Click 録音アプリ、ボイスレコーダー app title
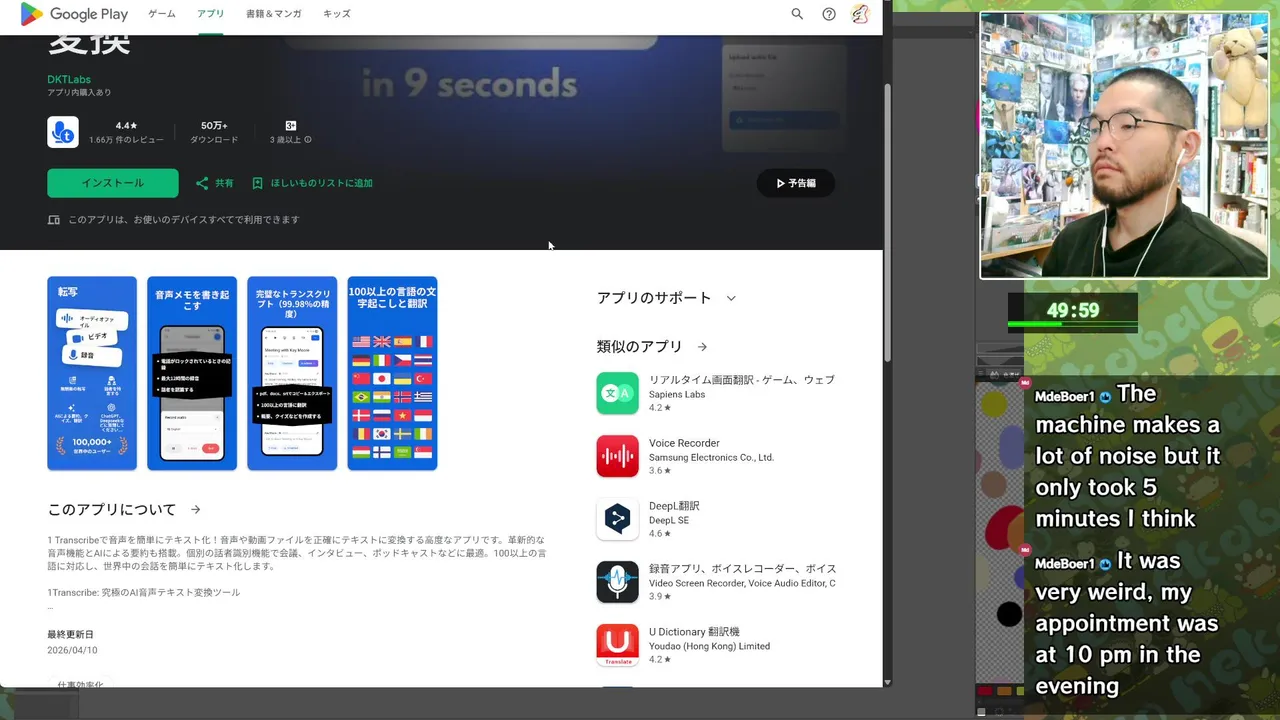 742,569
